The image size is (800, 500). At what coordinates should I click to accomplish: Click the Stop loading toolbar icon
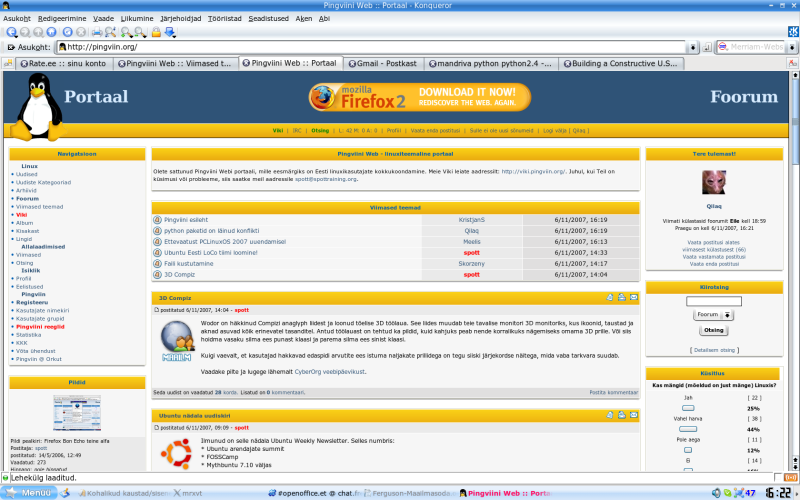(81, 32)
